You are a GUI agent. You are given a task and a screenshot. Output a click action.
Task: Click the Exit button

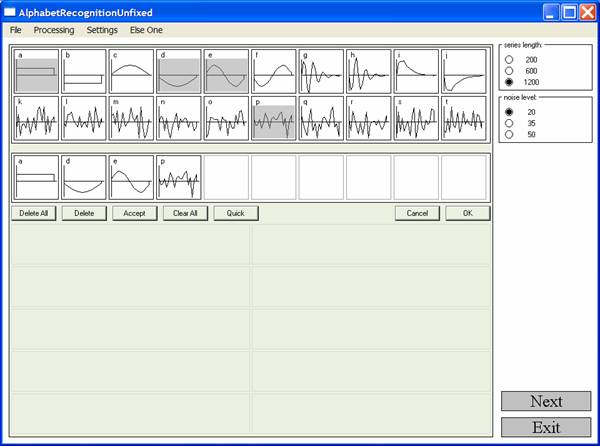click(x=546, y=427)
